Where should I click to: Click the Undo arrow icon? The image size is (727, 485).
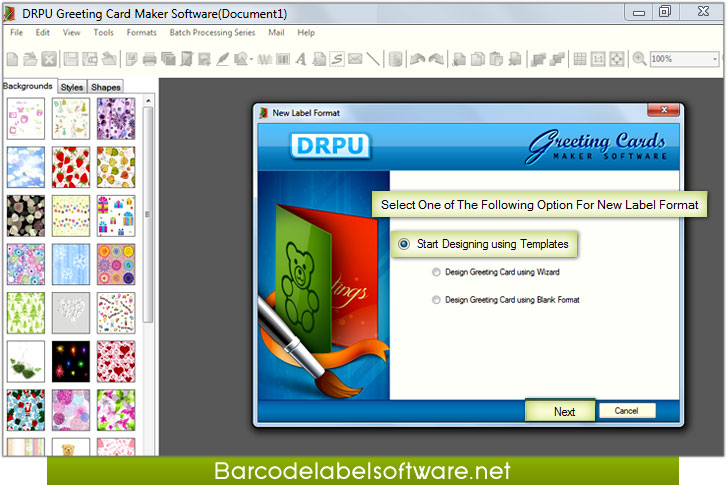(418, 59)
